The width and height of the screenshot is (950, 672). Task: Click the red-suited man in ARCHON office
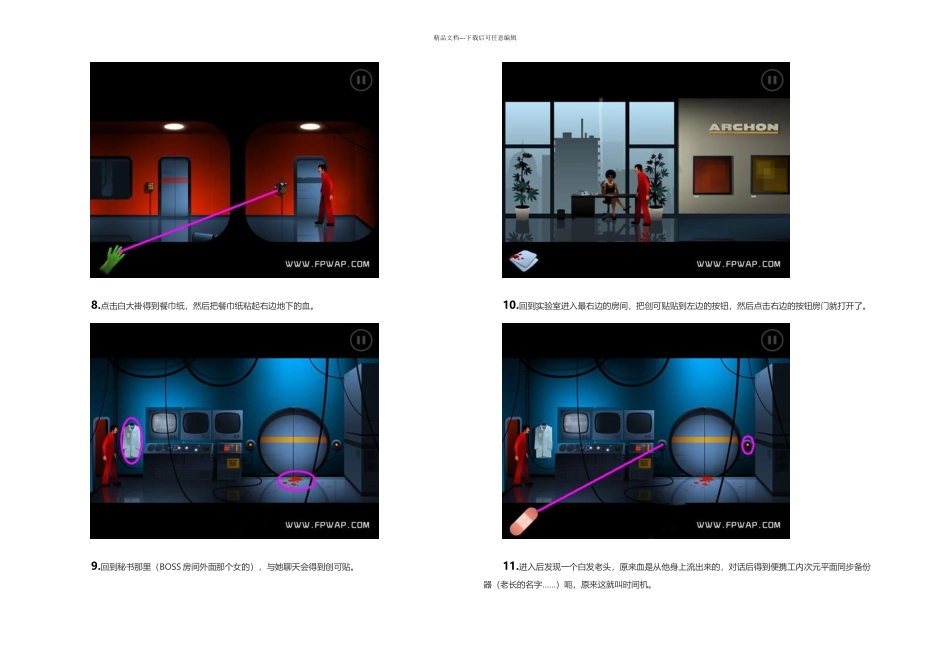tap(641, 194)
